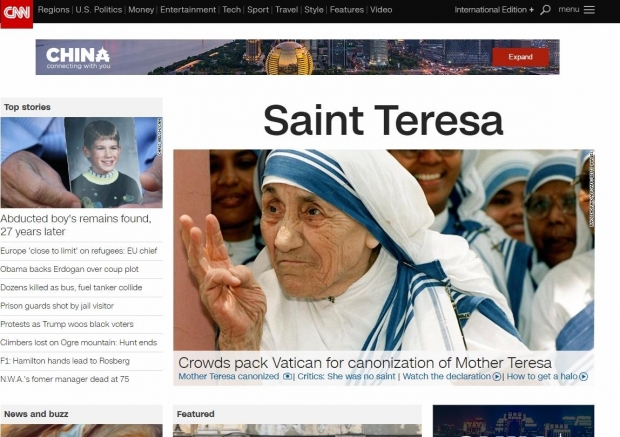Click the CNN logo
The height and width of the screenshot is (437, 620).
(16, 13)
